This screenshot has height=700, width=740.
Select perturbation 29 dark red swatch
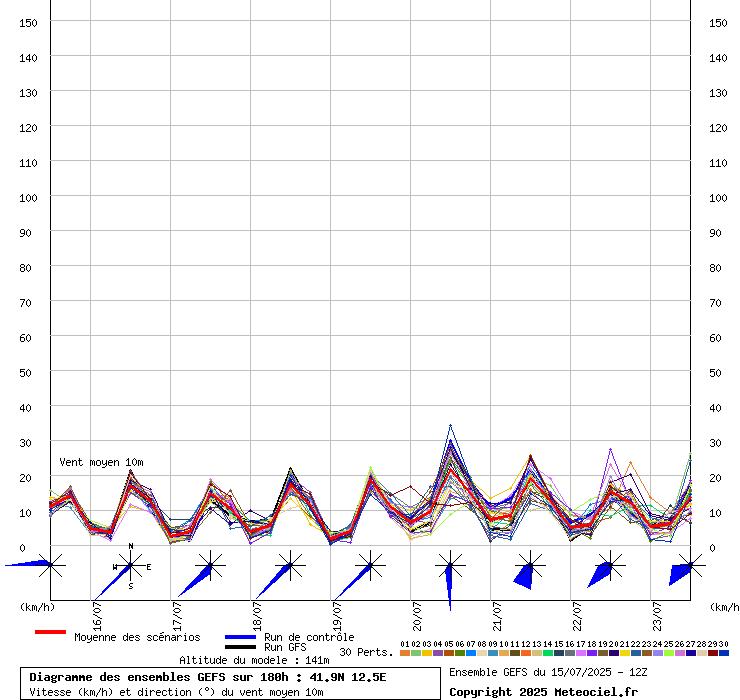pos(713,653)
